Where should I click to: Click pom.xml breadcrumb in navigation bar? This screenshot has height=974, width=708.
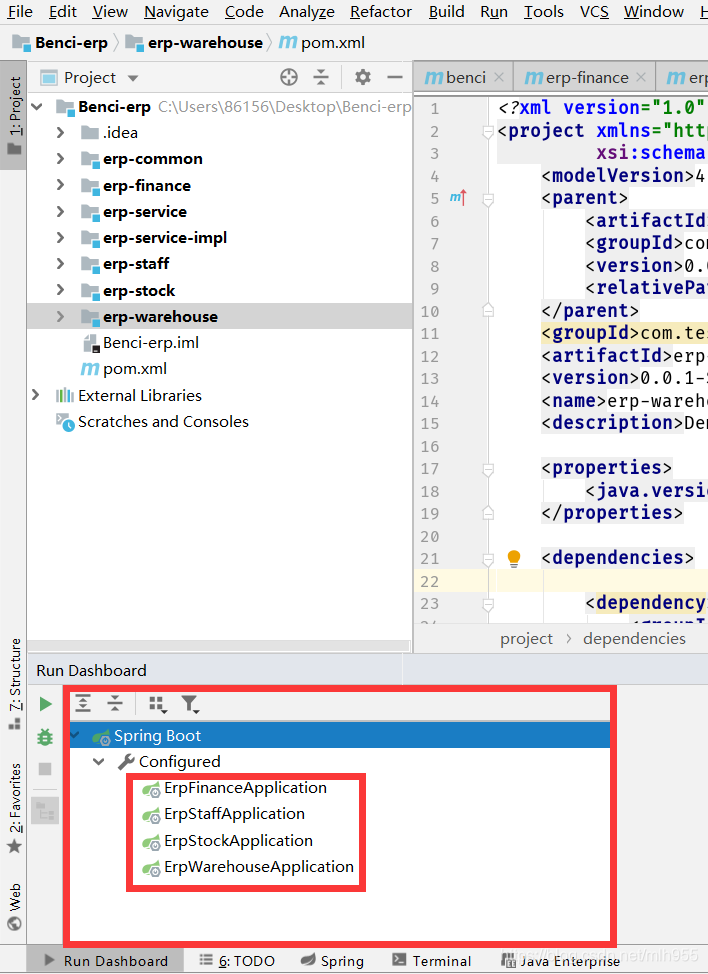tap(322, 43)
